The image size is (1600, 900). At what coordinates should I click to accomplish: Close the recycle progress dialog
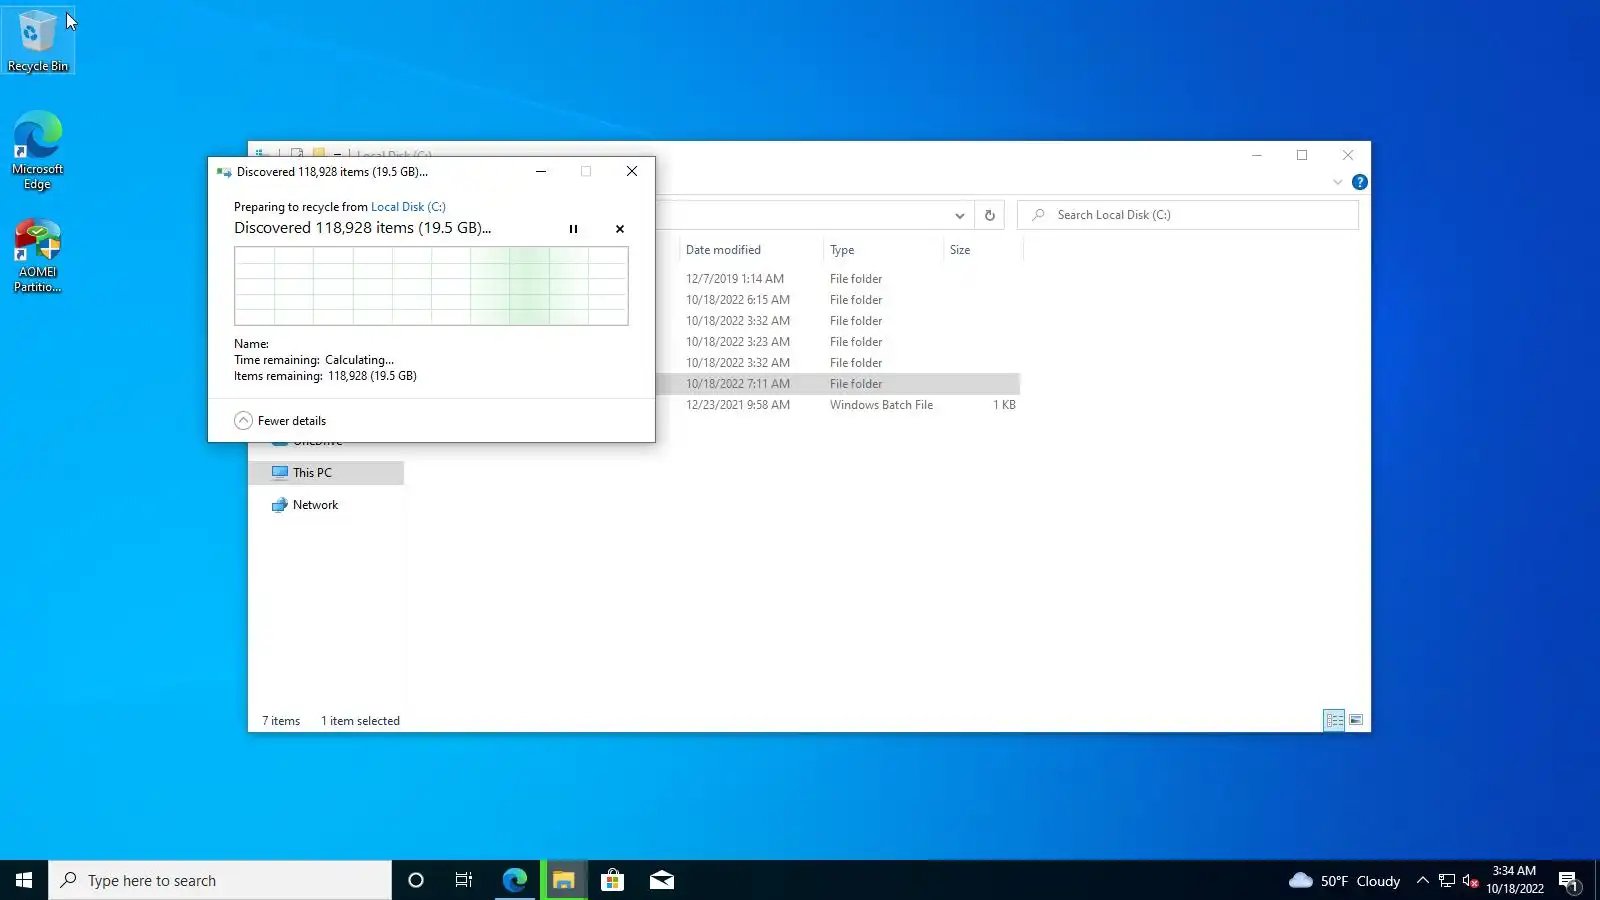632,171
